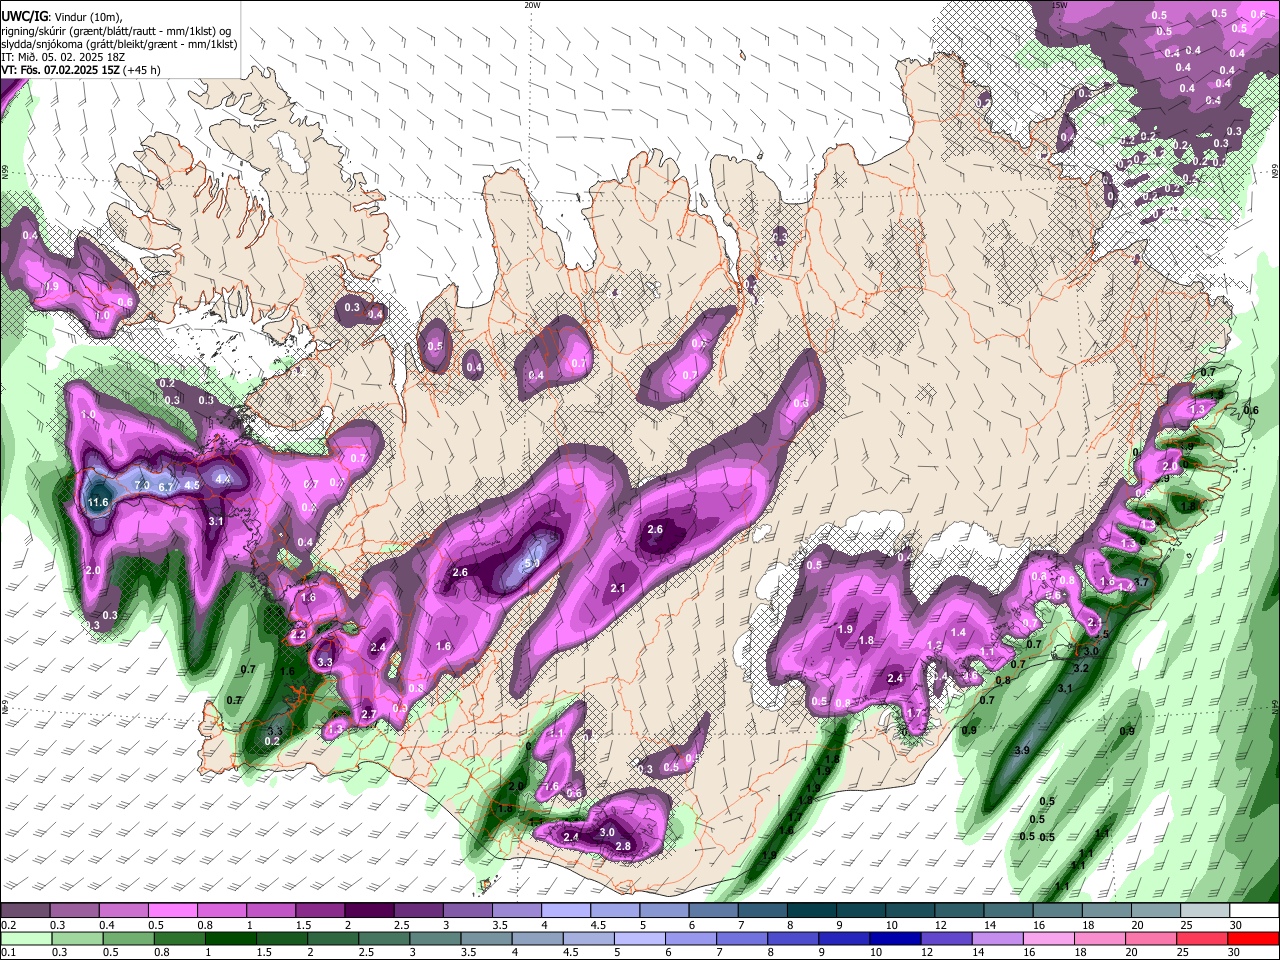Click the '20W' longitude label on top edge
This screenshot has width=1280, height=960.
point(532,5)
